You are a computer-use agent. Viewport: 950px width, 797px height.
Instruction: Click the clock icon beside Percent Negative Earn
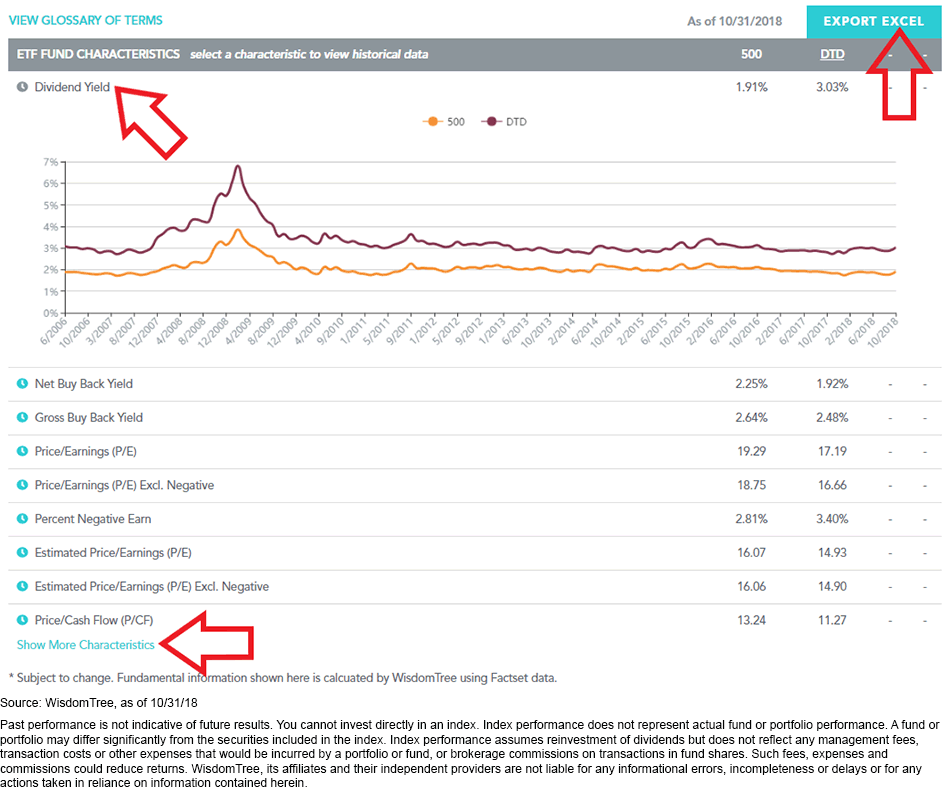pos(22,519)
